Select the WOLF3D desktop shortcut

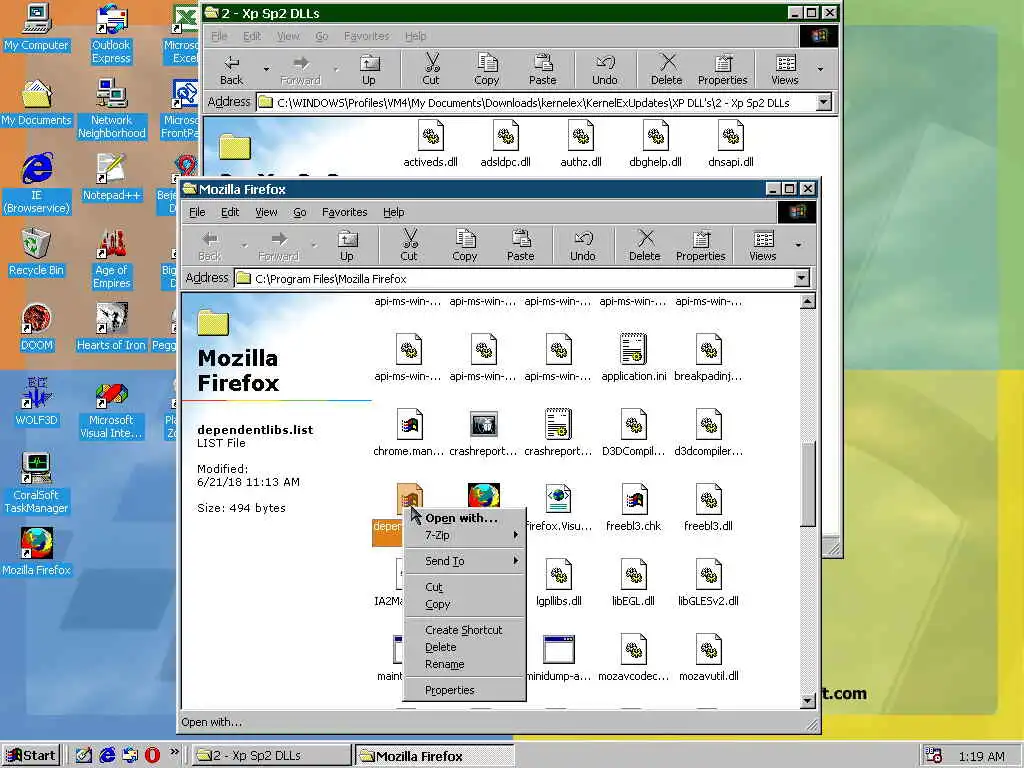click(x=37, y=402)
